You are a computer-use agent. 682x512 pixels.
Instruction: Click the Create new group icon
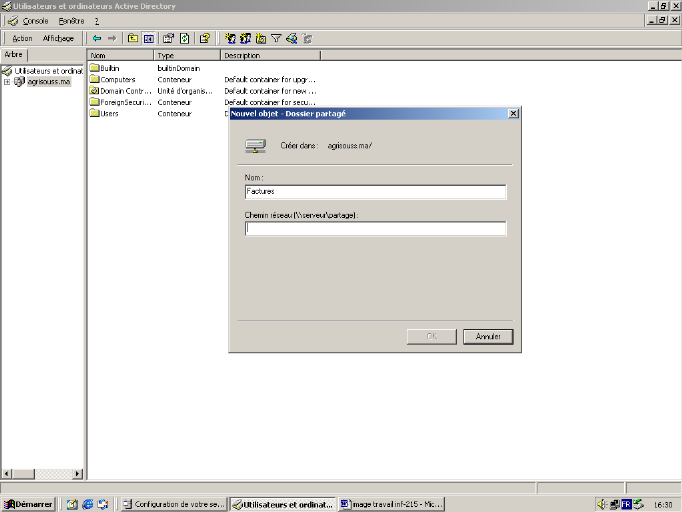245,38
